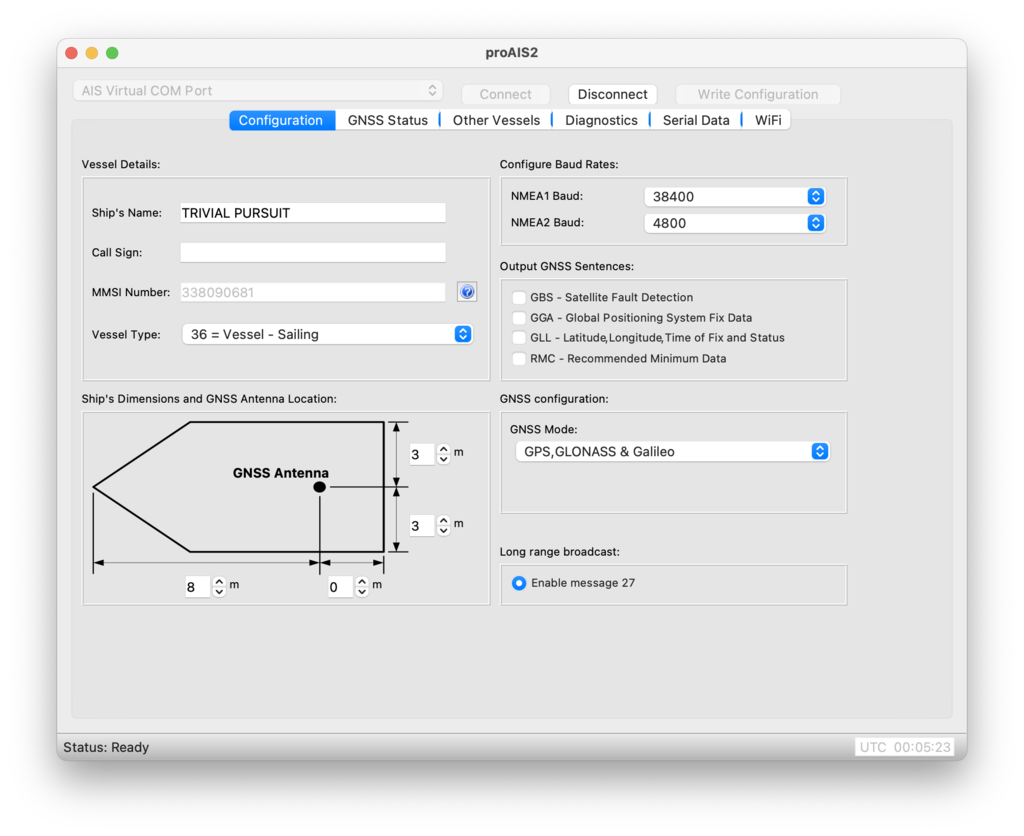Switch to the GNSS Status tab

(x=388, y=120)
